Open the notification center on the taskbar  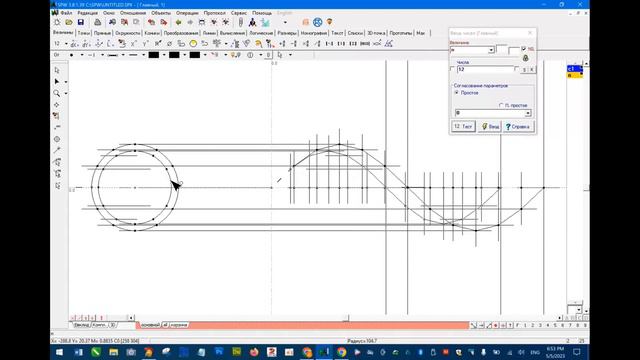pos(577,352)
